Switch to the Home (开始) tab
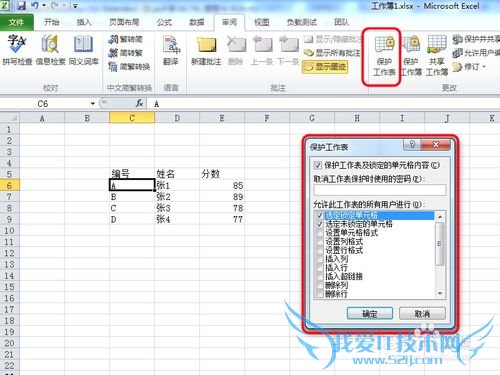Viewport: 500px width, 375px height. (52, 22)
